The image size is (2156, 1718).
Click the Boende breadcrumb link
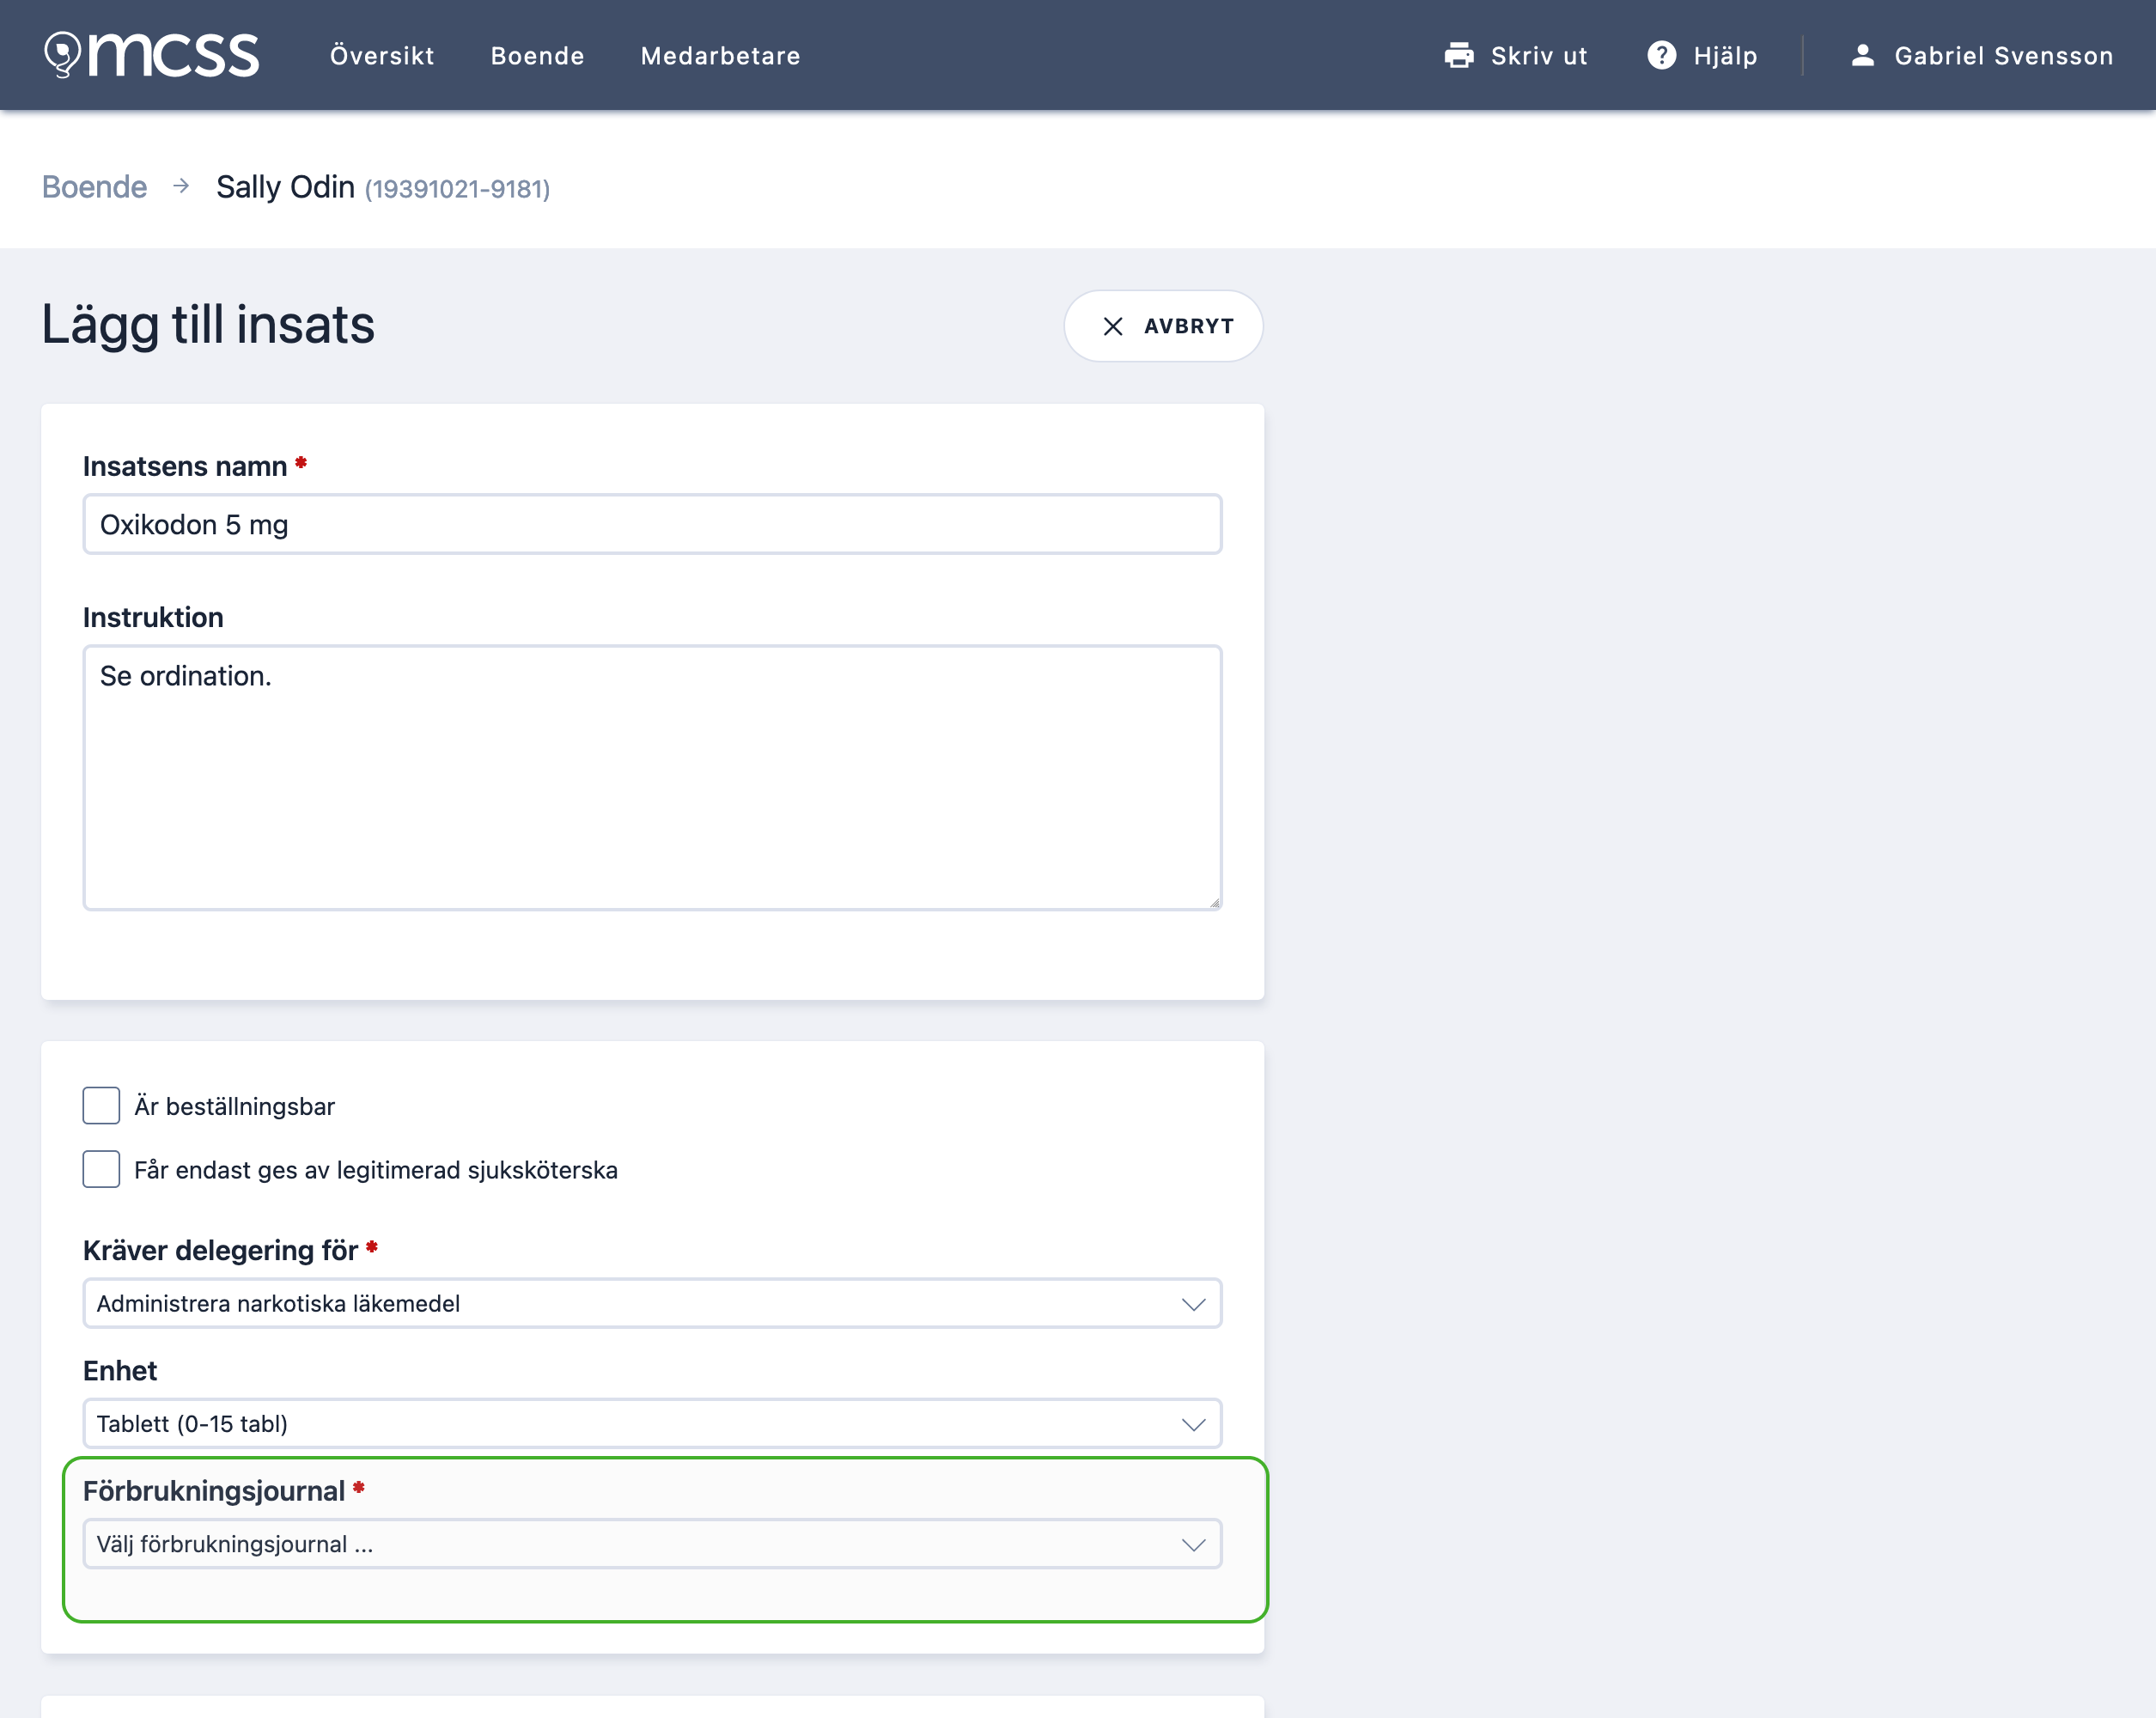[94, 187]
